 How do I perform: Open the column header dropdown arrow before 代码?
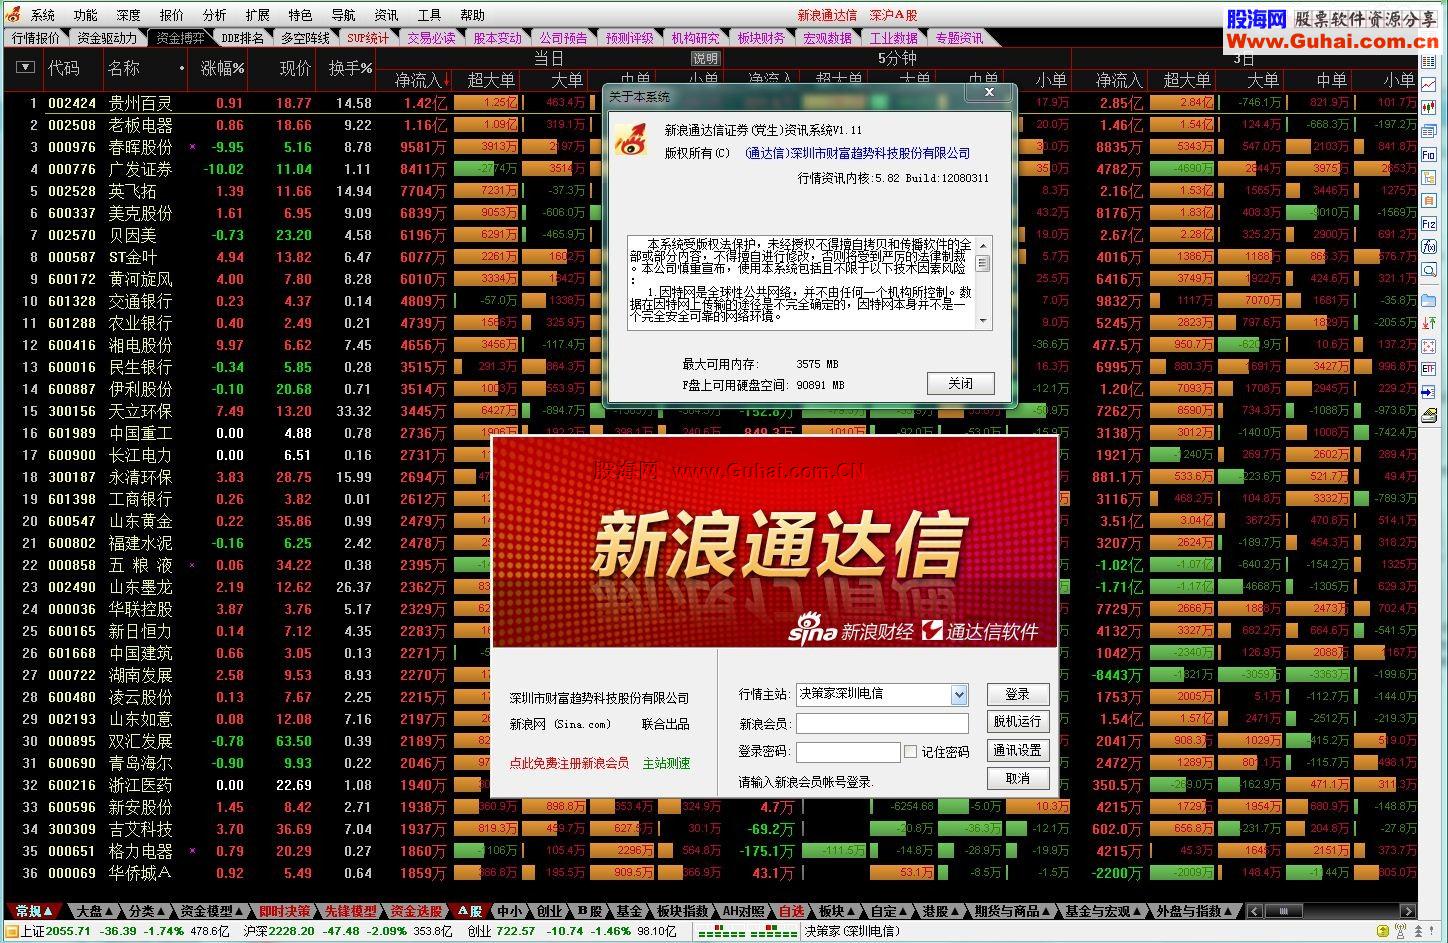point(25,67)
